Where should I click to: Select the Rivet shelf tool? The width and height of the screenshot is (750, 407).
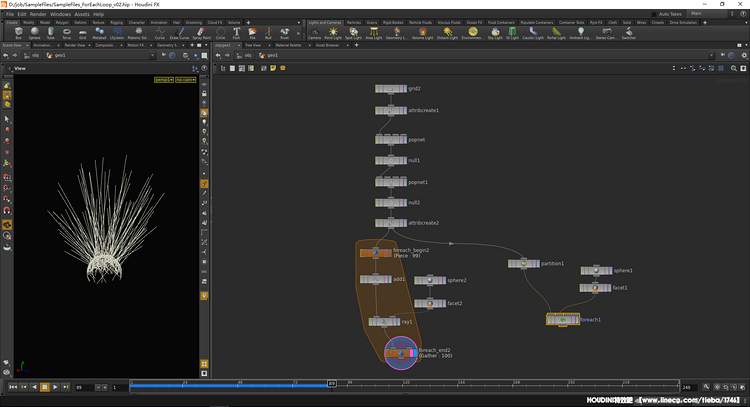pos(285,33)
